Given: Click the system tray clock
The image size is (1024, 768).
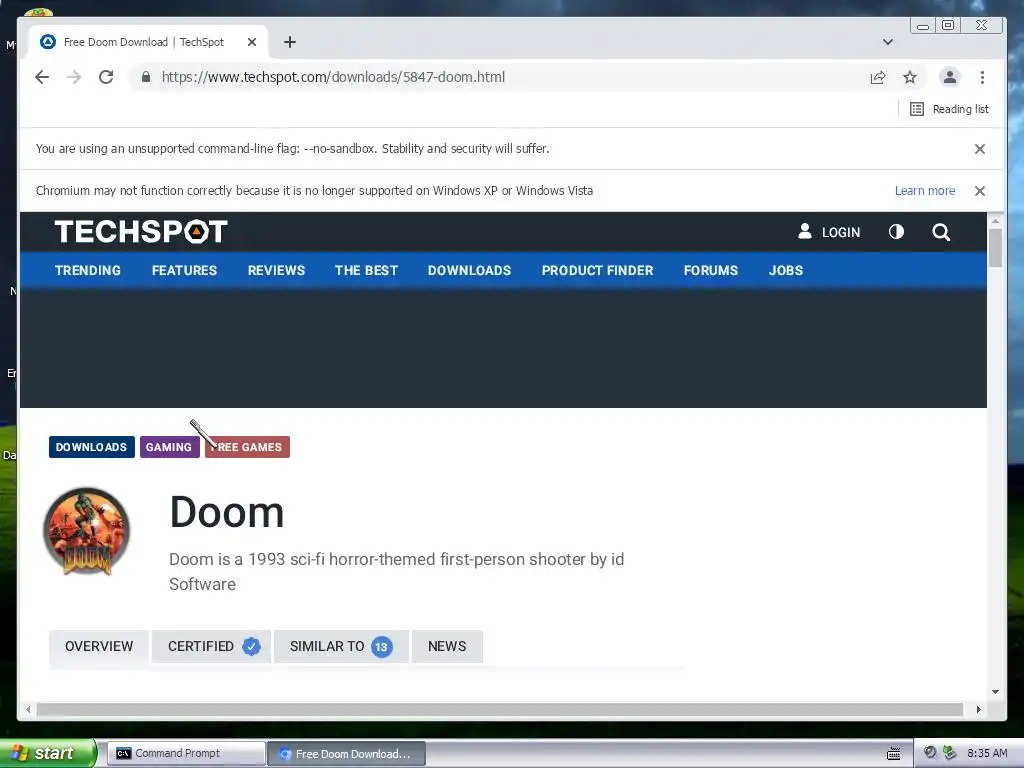Looking at the screenshot, I should [x=987, y=753].
